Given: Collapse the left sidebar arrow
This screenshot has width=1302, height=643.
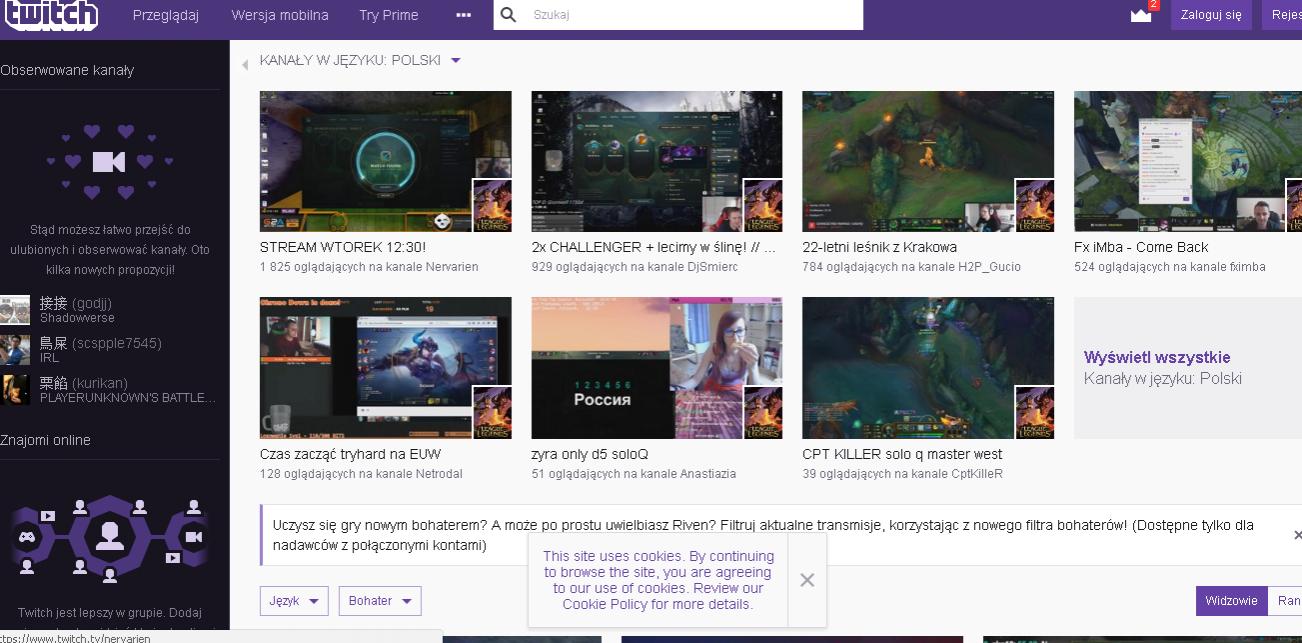Looking at the screenshot, I should click(x=245, y=65).
